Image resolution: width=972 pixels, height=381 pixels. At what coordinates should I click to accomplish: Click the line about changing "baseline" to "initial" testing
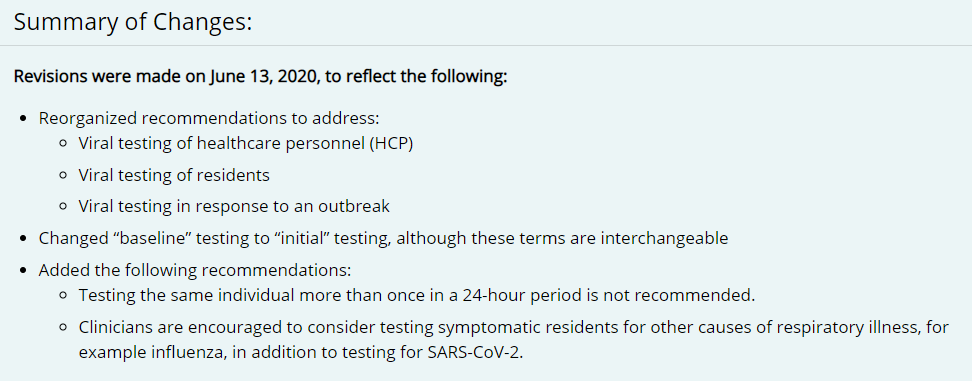click(383, 238)
